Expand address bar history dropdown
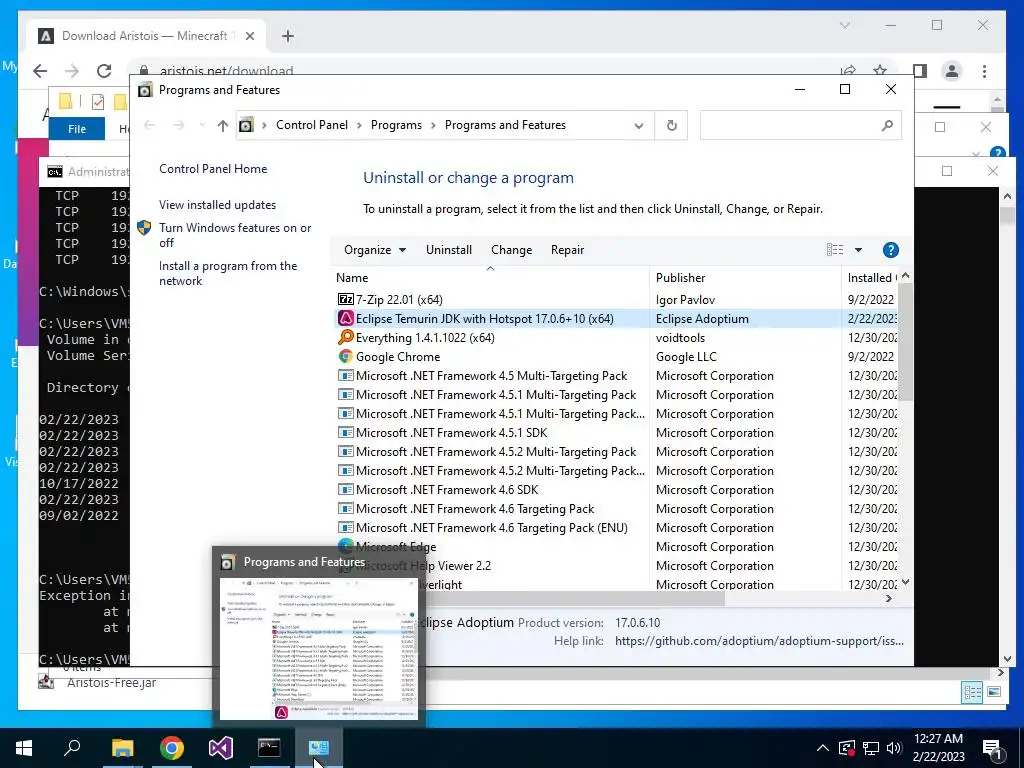This screenshot has height=768, width=1024. pyautogui.click(x=639, y=125)
